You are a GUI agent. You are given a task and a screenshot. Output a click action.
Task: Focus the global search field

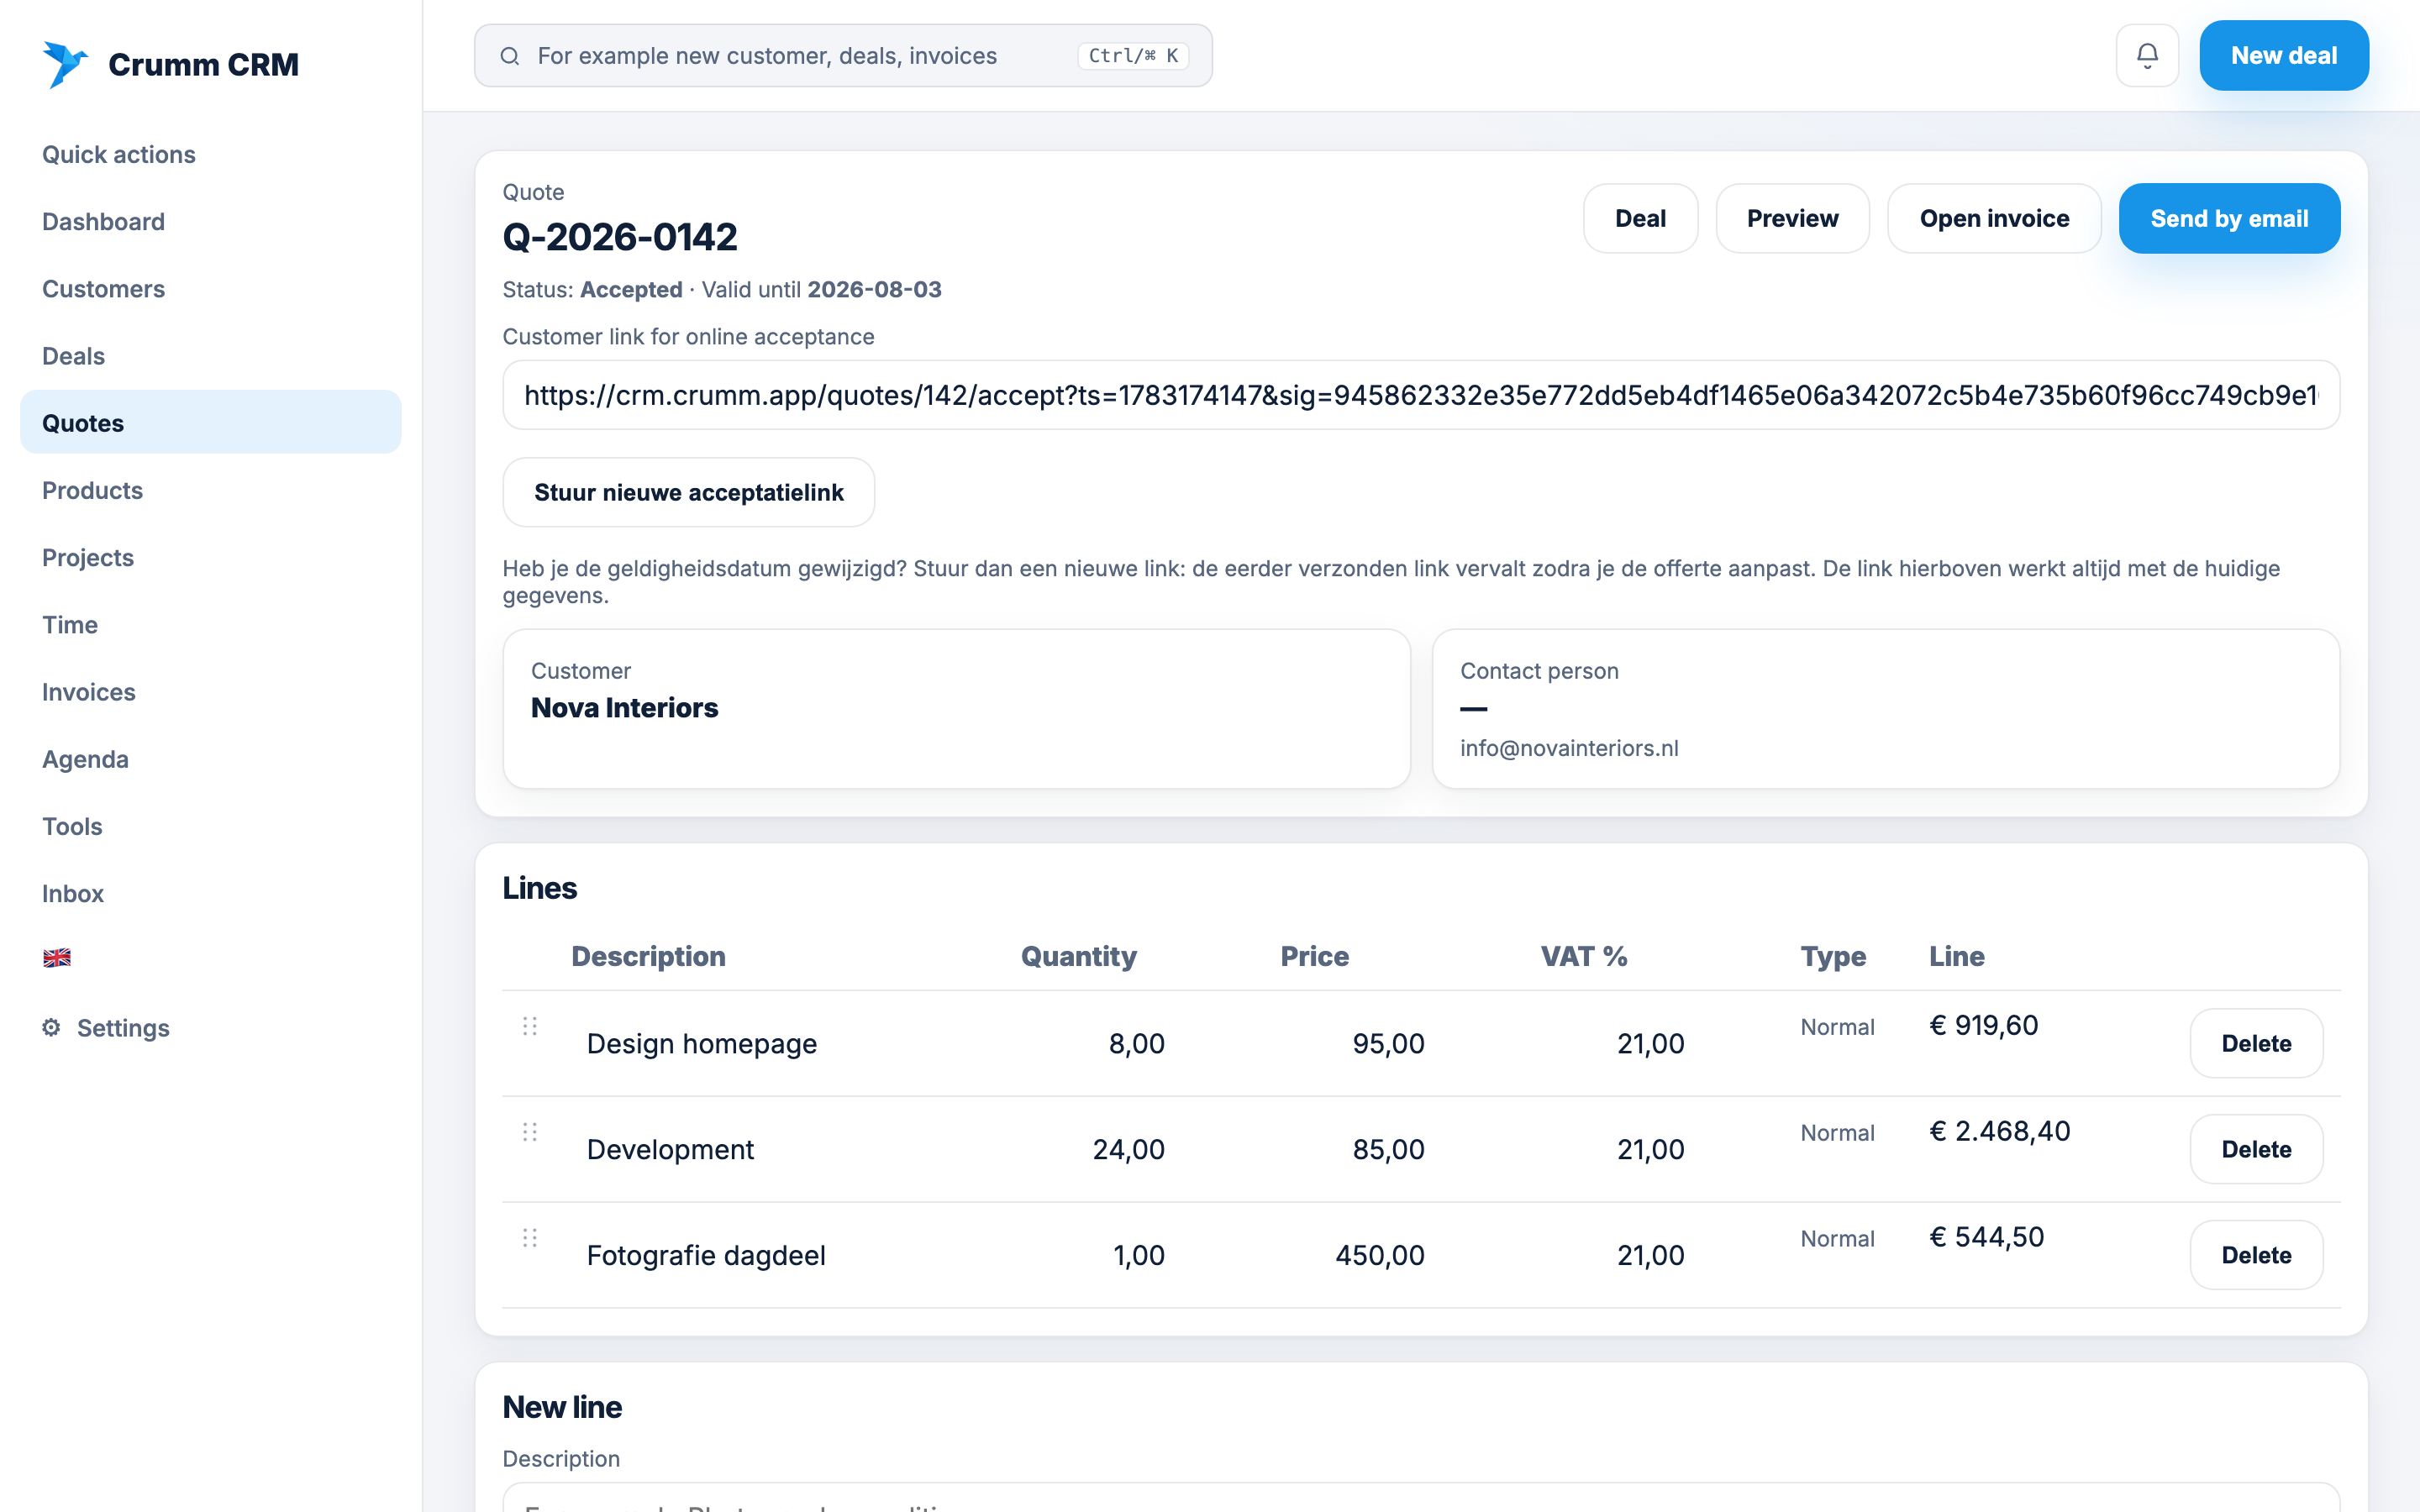(x=843, y=56)
